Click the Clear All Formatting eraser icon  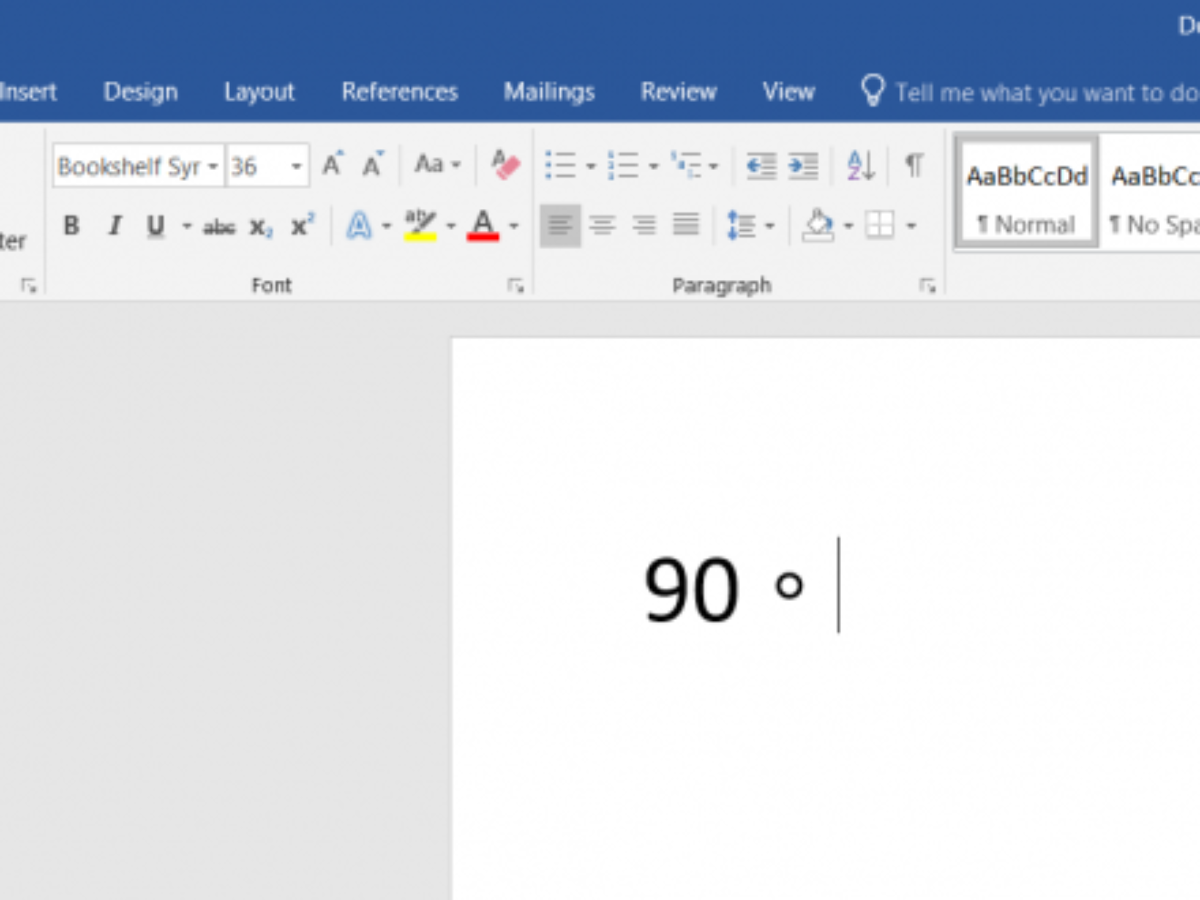click(x=506, y=165)
